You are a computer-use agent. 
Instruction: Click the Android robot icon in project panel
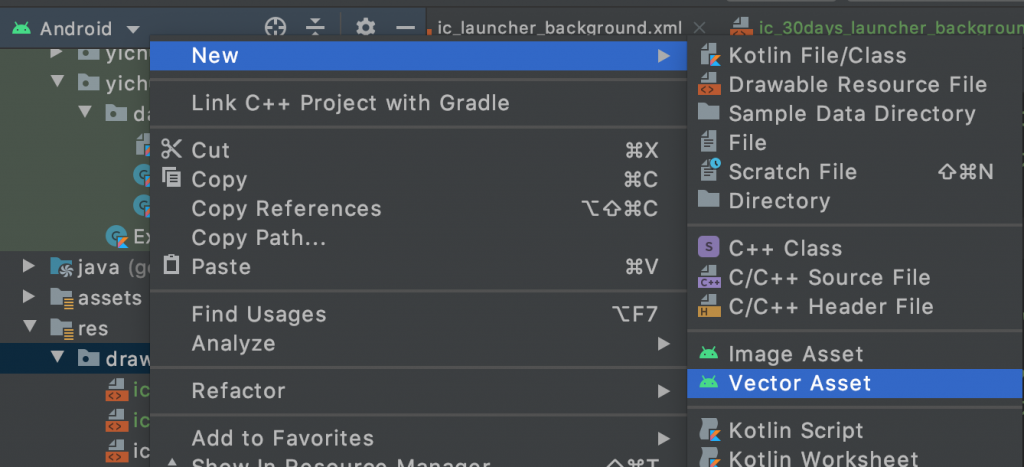(x=21, y=28)
